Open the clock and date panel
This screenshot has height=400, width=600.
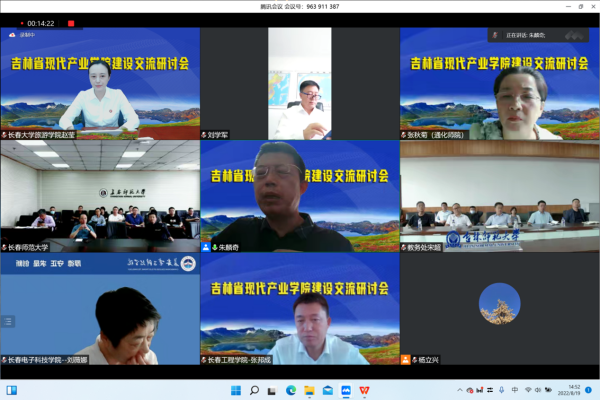tap(573, 389)
